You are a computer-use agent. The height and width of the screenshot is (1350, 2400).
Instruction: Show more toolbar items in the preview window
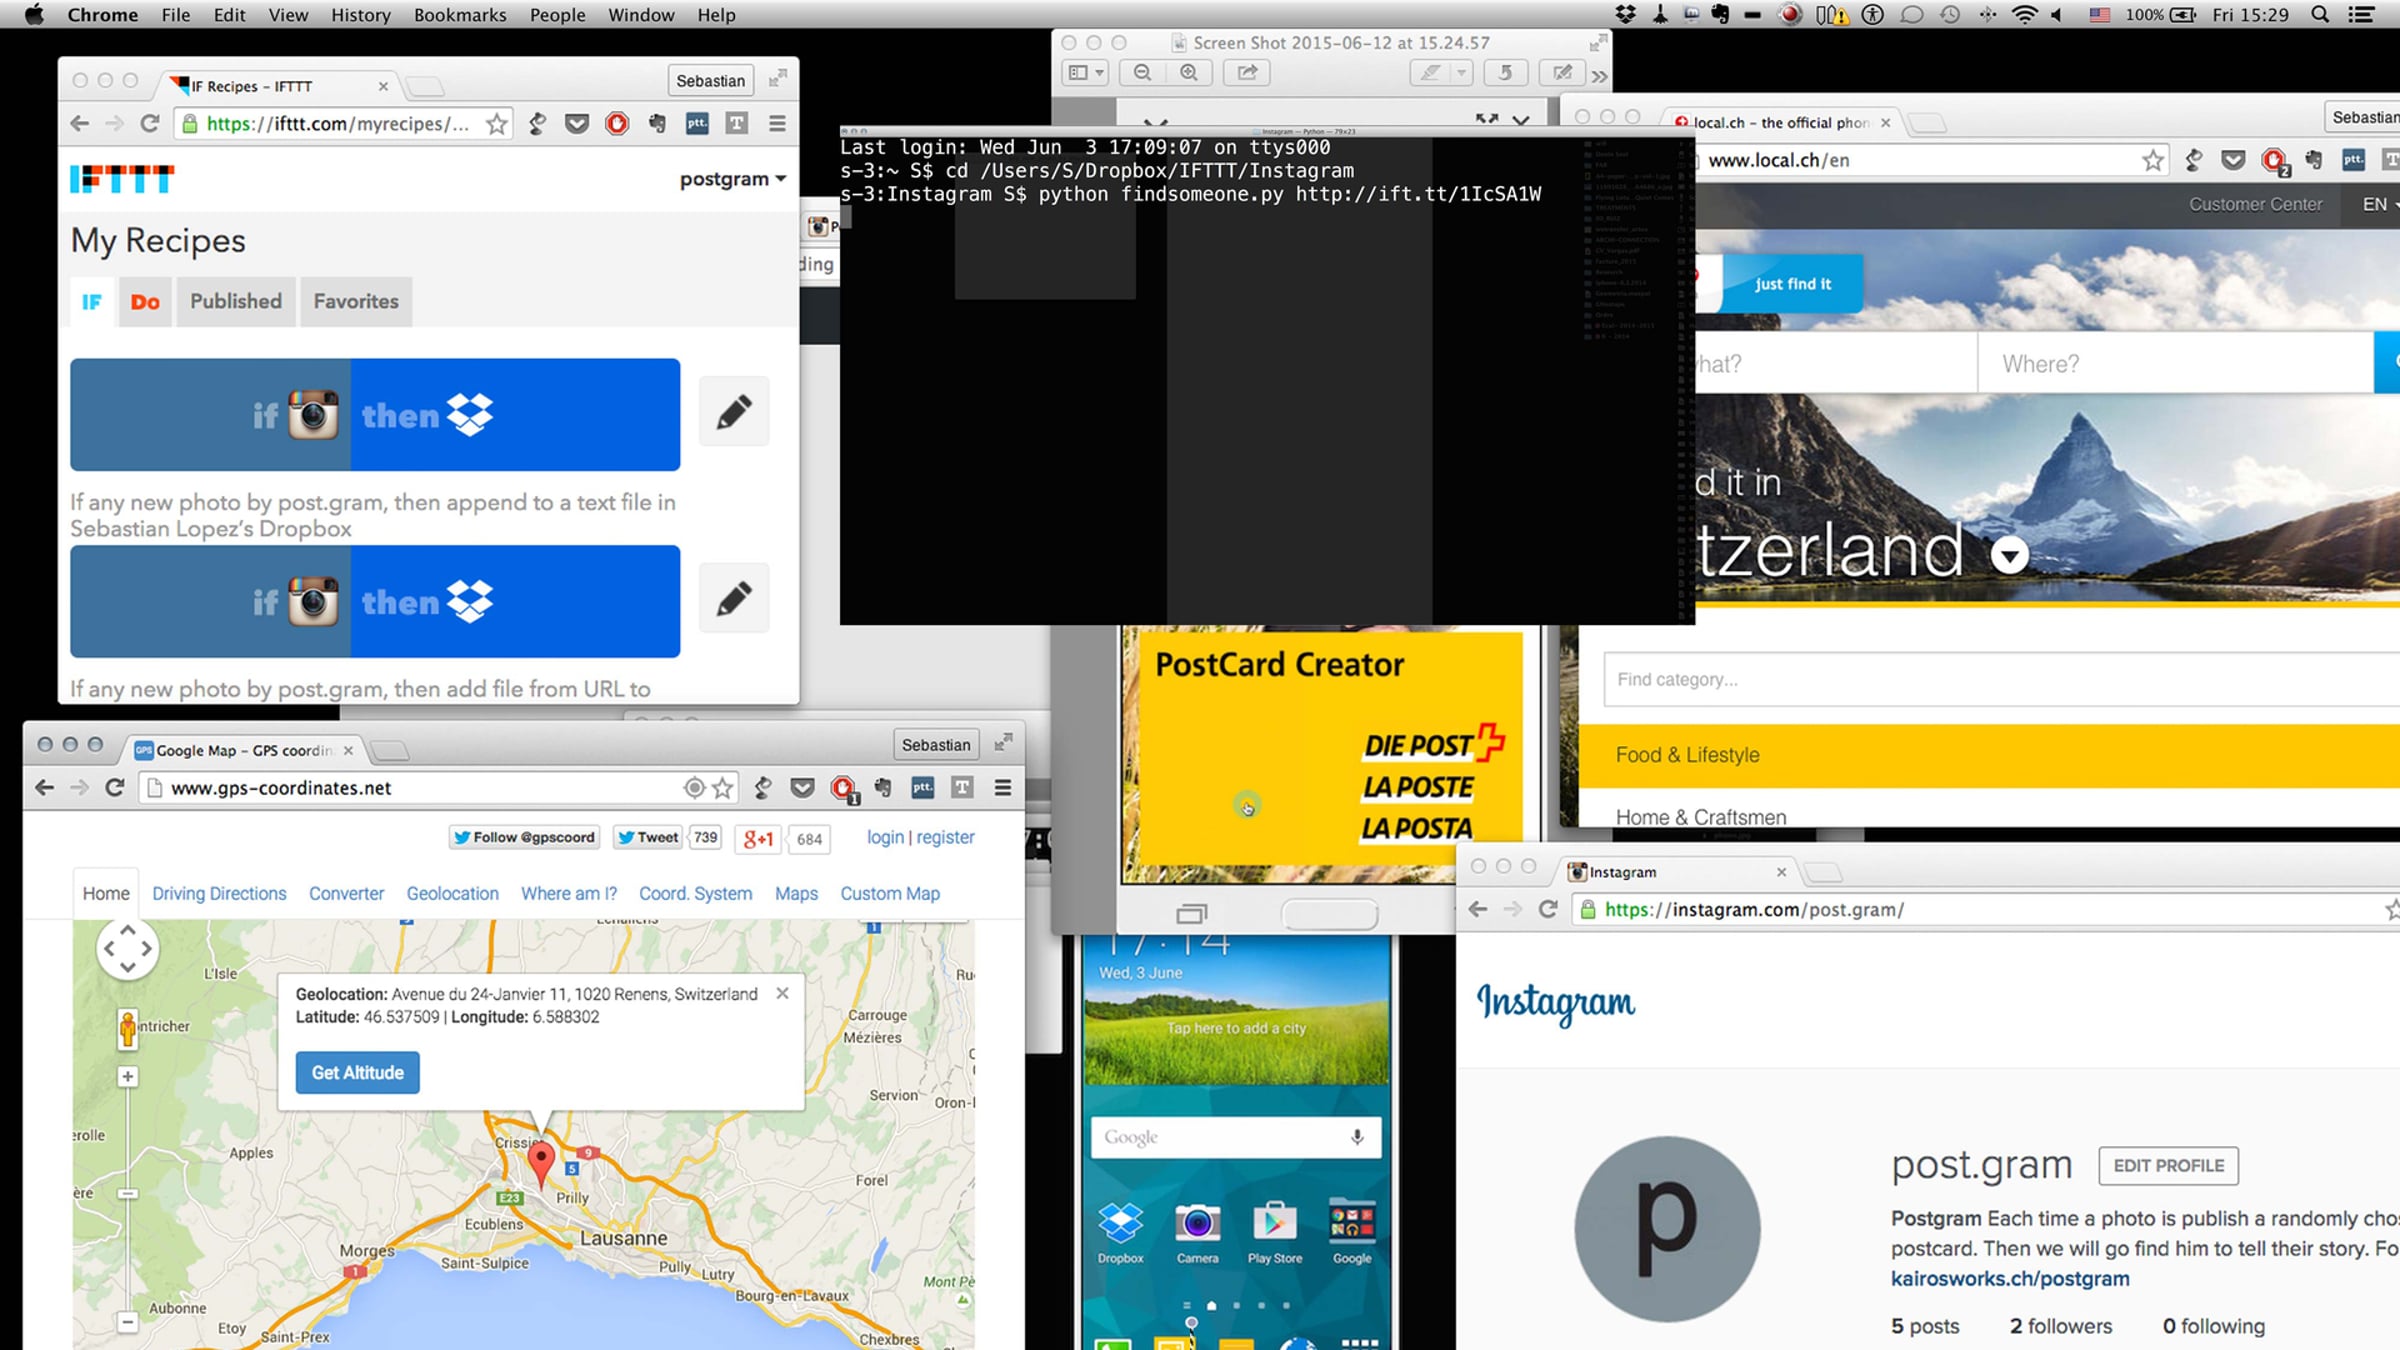click(x=1599, y=76)
